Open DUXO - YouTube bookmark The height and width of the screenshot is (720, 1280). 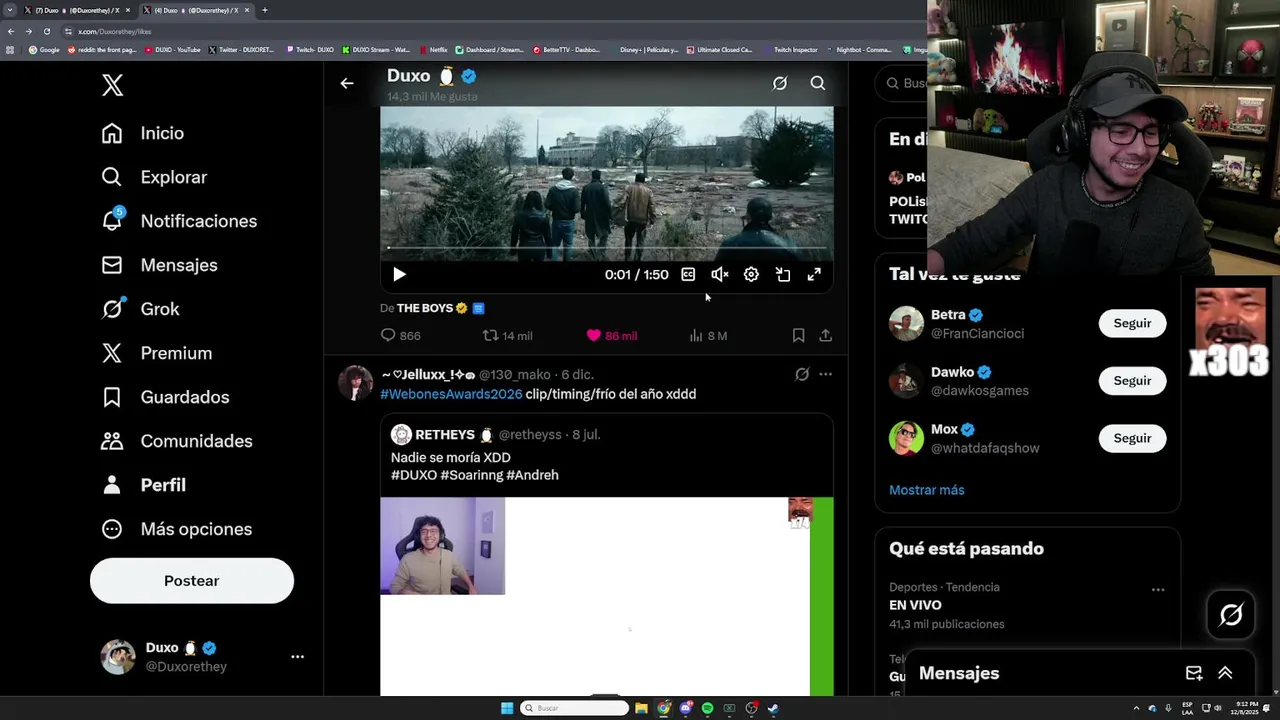point(173,49)
